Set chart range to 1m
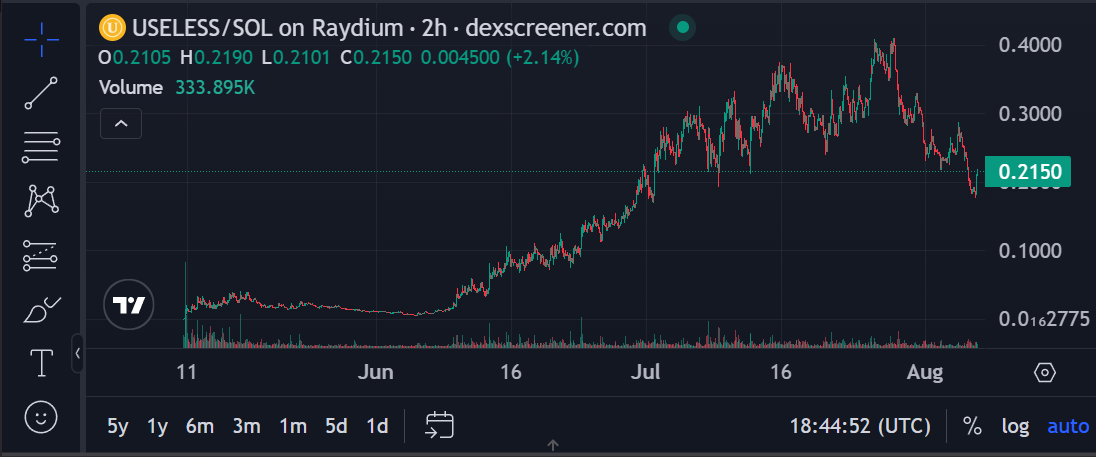Viewport: 1096px width, 457px height. [x=293, y=426]
